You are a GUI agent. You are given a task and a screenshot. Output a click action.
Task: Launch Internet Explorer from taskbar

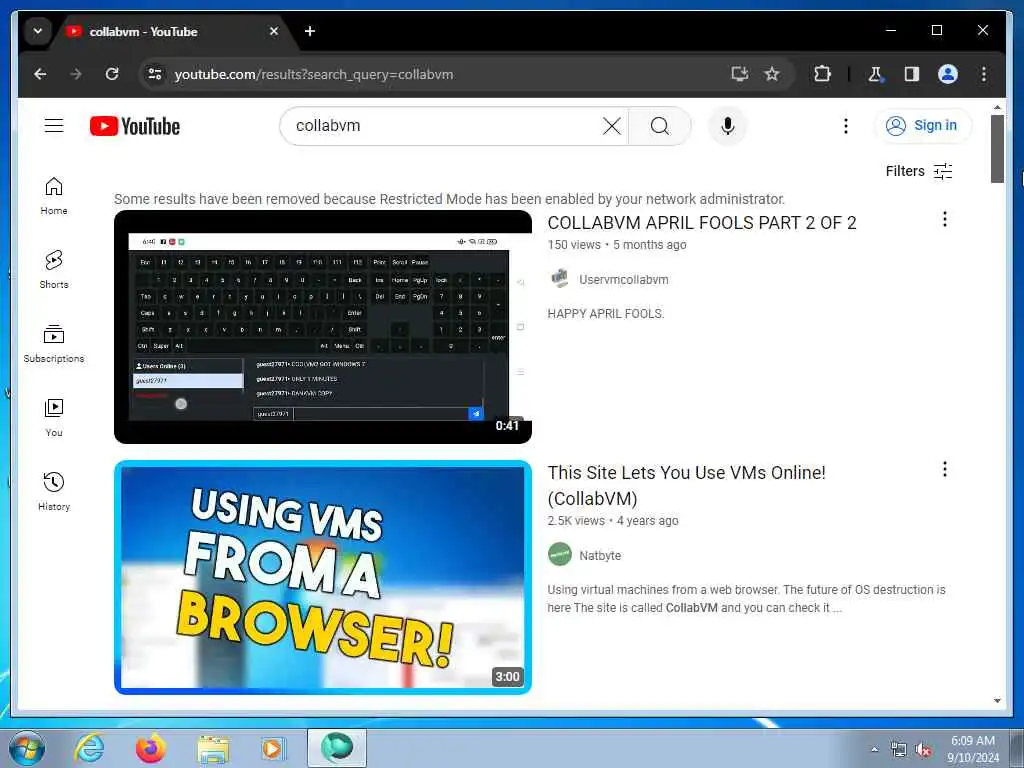pyautogui.click(x=89, y=748)
